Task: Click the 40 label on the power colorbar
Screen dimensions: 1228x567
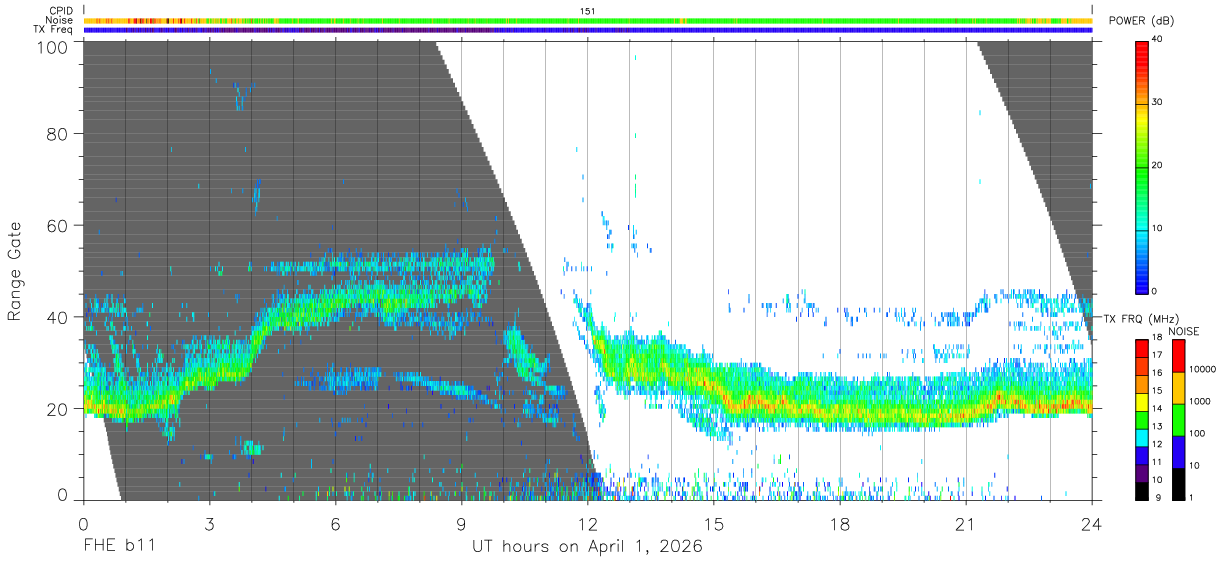Action: [x=1157, y=38]
